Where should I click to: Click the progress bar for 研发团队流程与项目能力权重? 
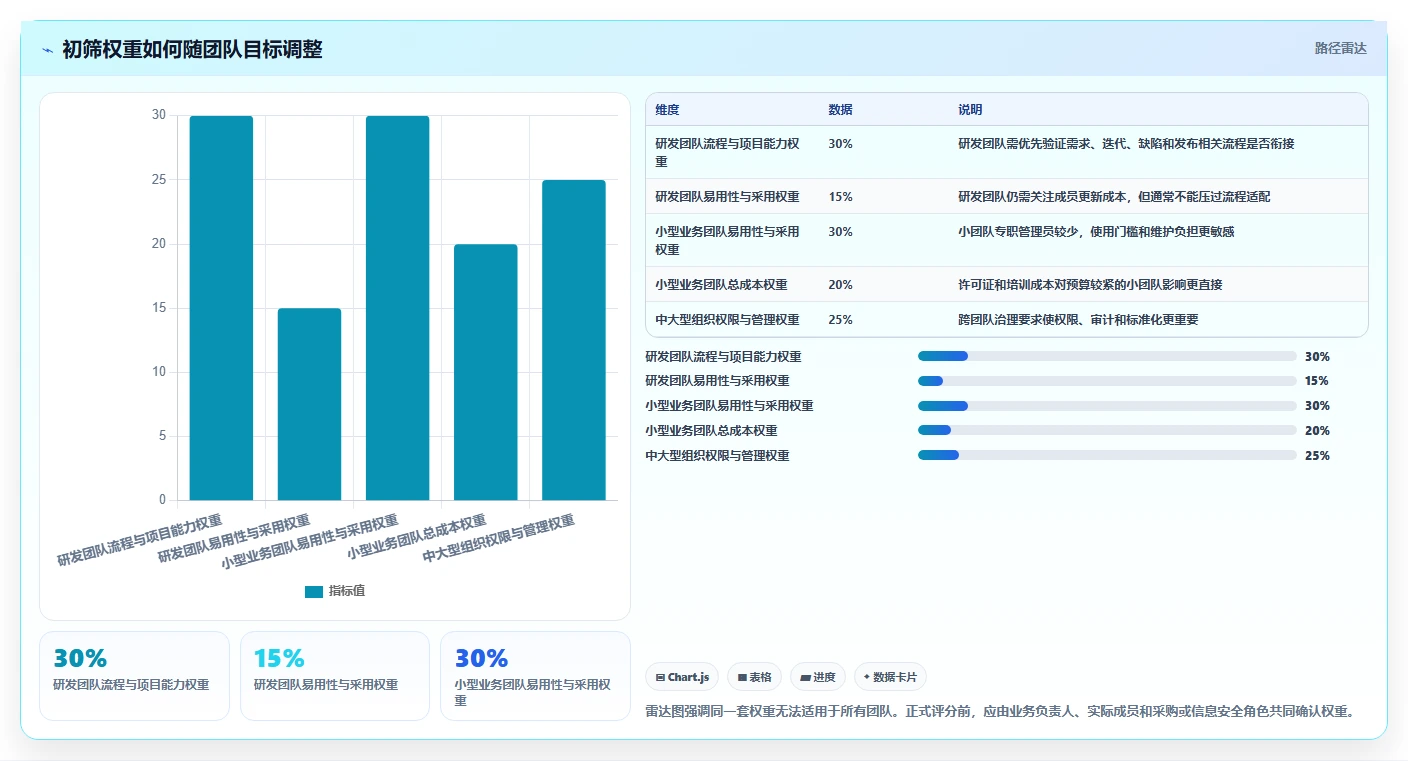pyautogui.click(x=1107, y=356)
